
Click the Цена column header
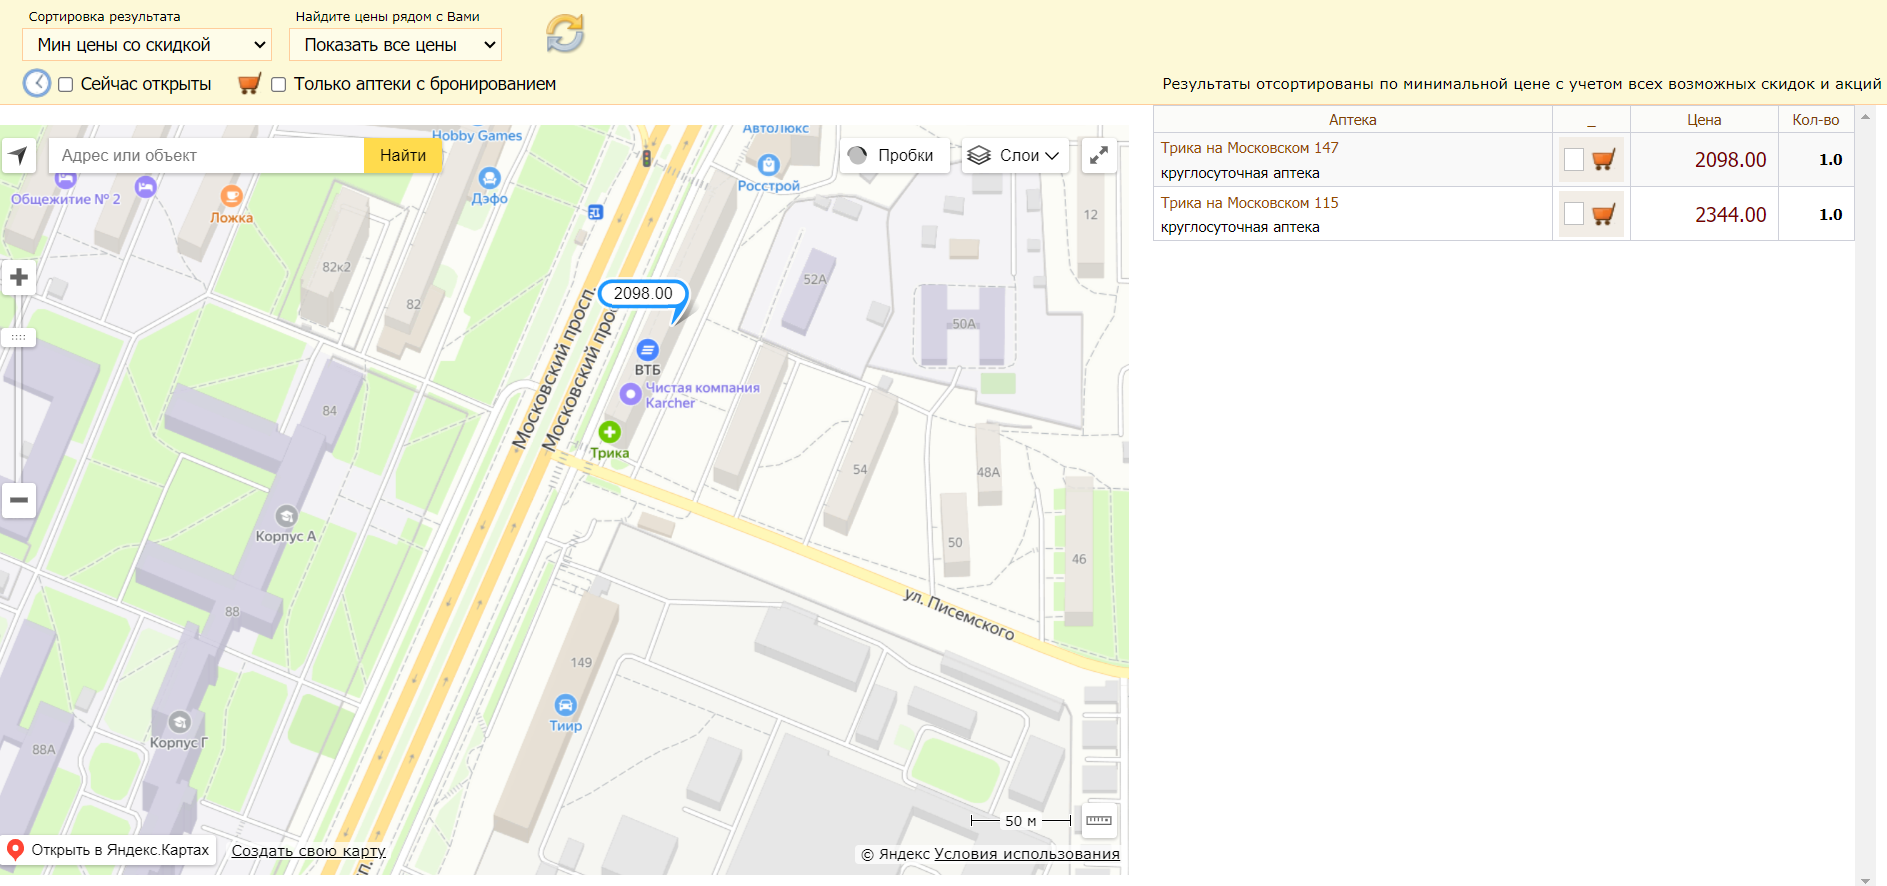point(1704,120)
